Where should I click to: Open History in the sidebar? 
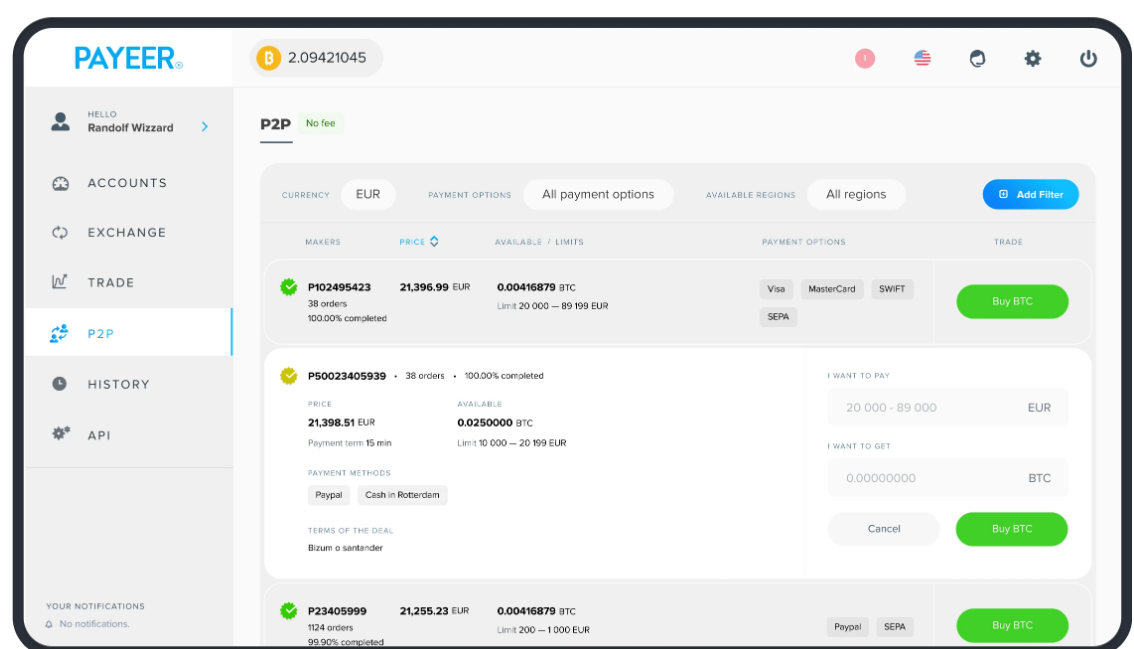118,384
